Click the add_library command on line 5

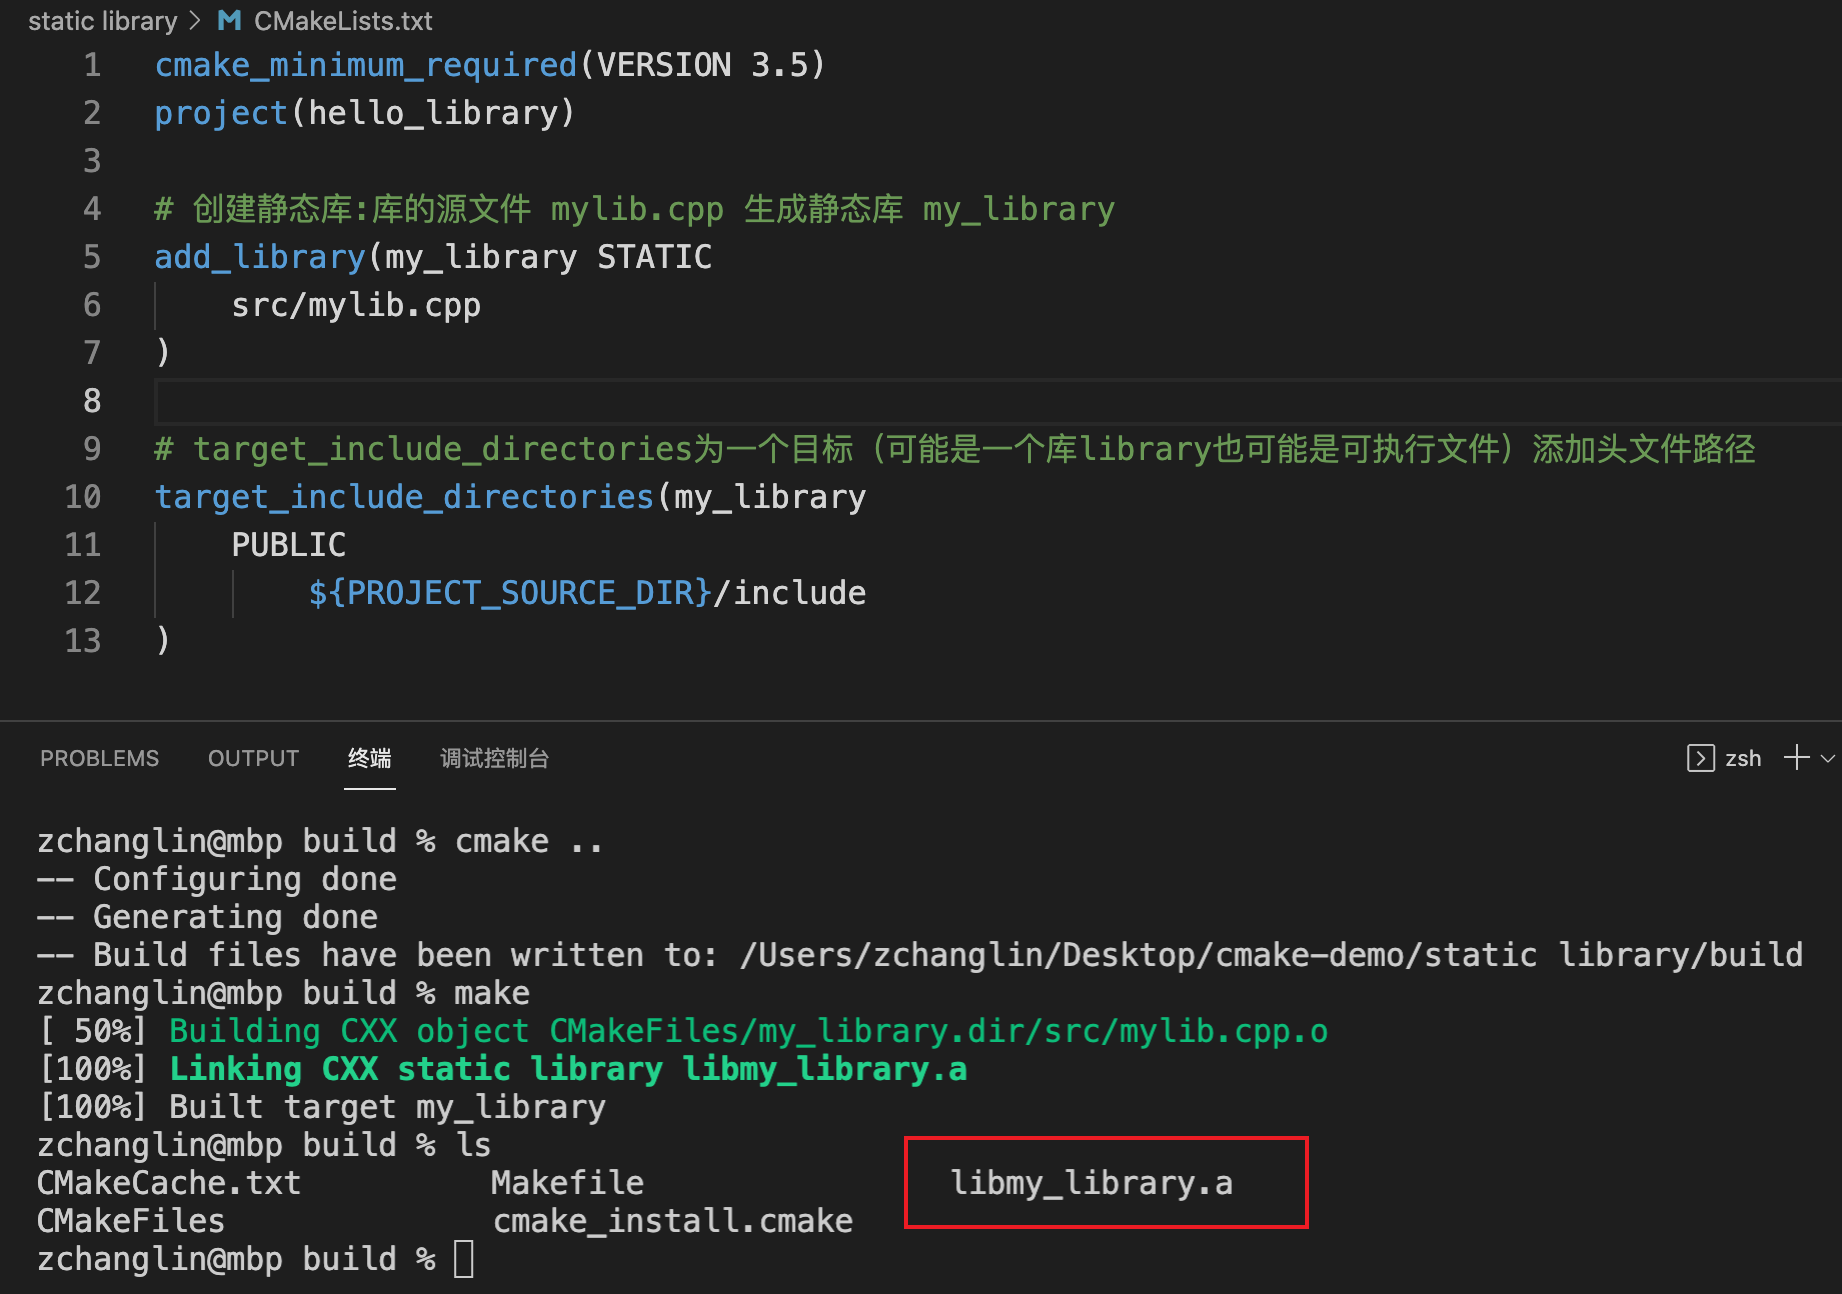[x=260, y=257]
